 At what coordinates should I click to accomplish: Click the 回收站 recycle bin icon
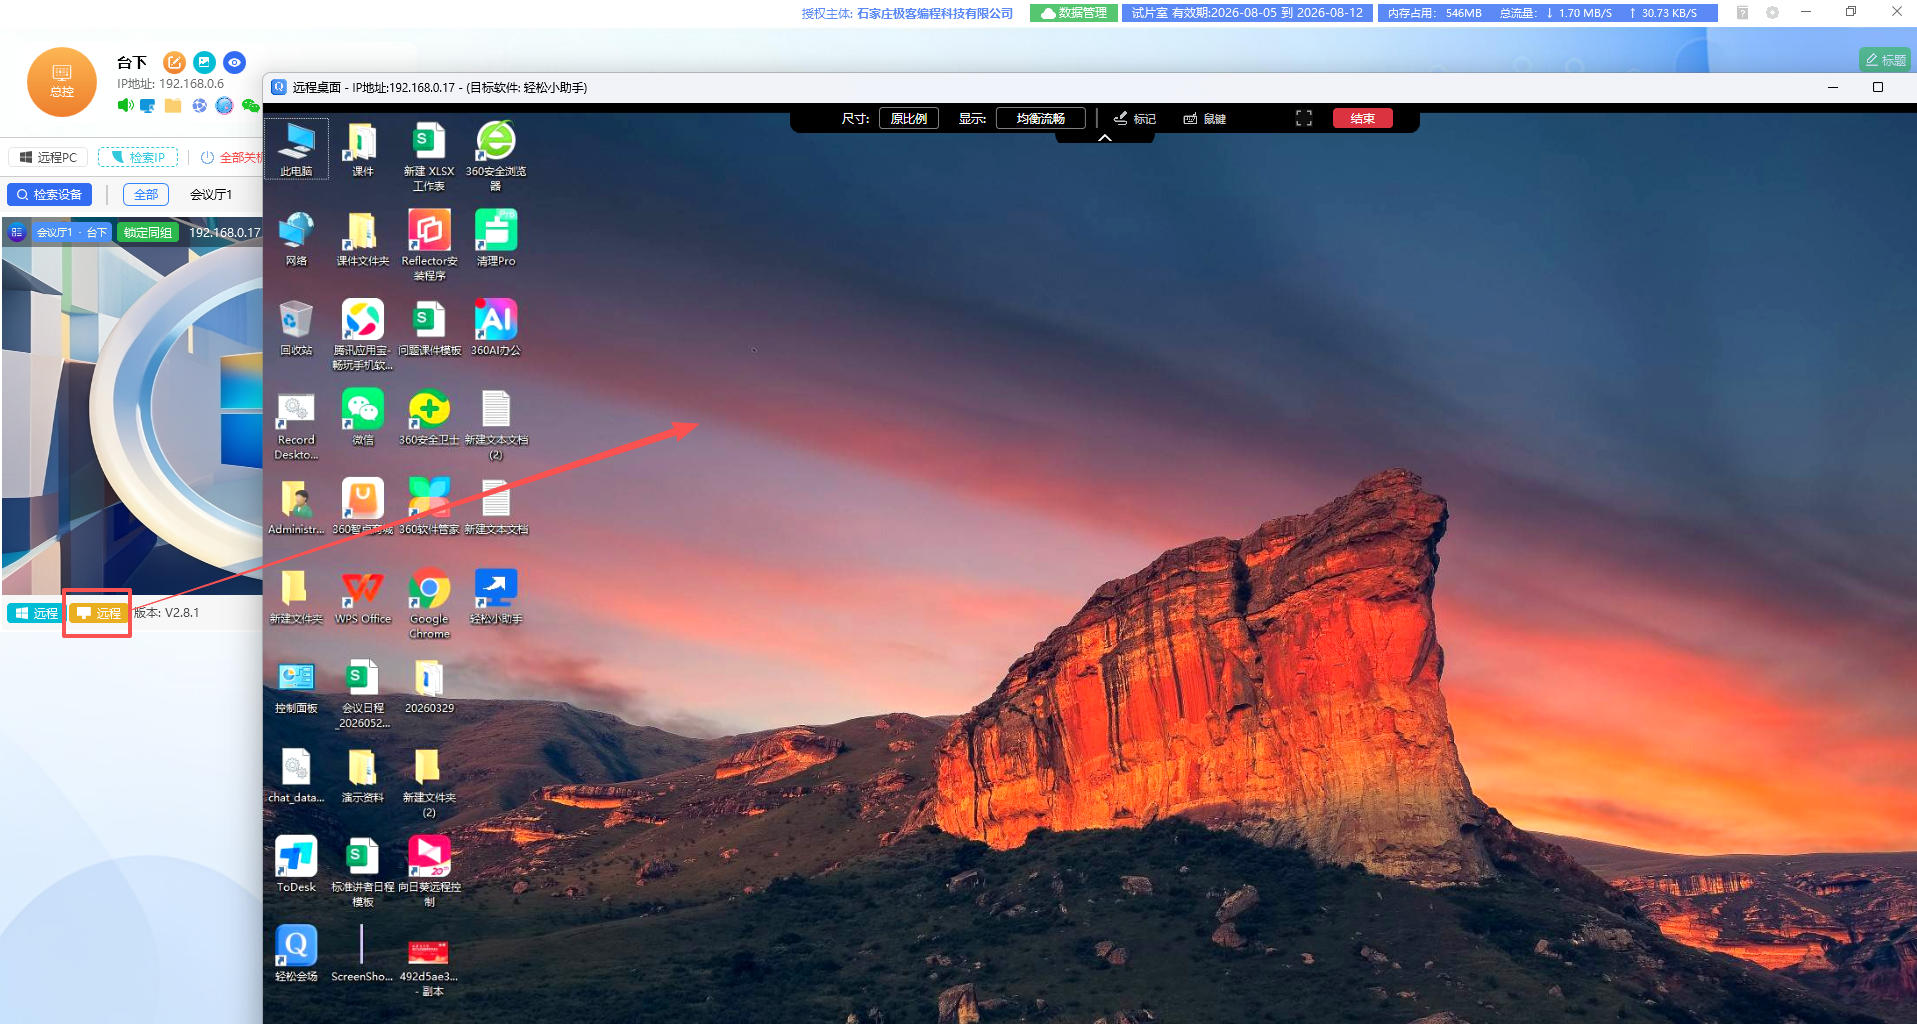pos(296,327)
